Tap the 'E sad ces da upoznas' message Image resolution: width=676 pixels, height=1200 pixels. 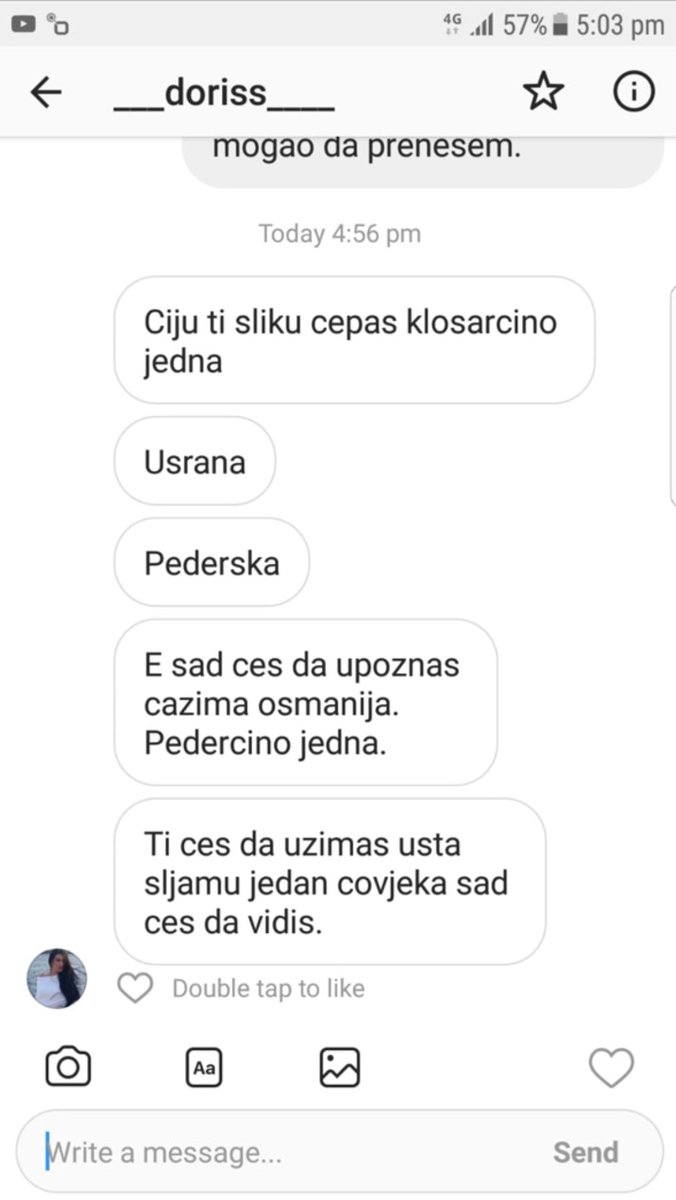306,703
